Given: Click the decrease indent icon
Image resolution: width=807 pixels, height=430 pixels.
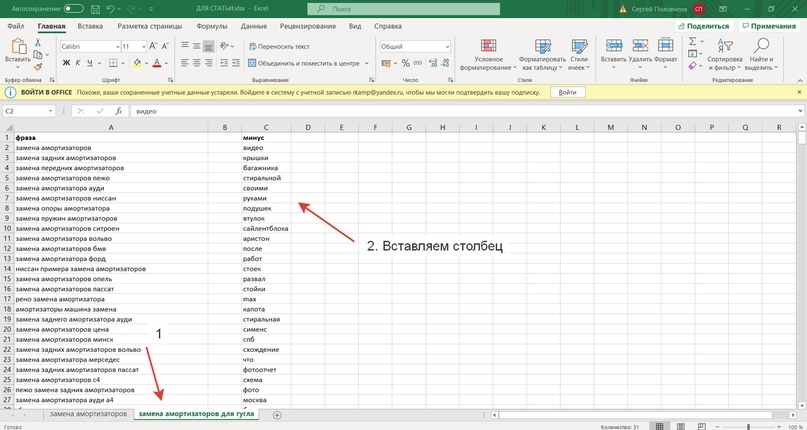Looking at the screenshot, I should point(224,63).
